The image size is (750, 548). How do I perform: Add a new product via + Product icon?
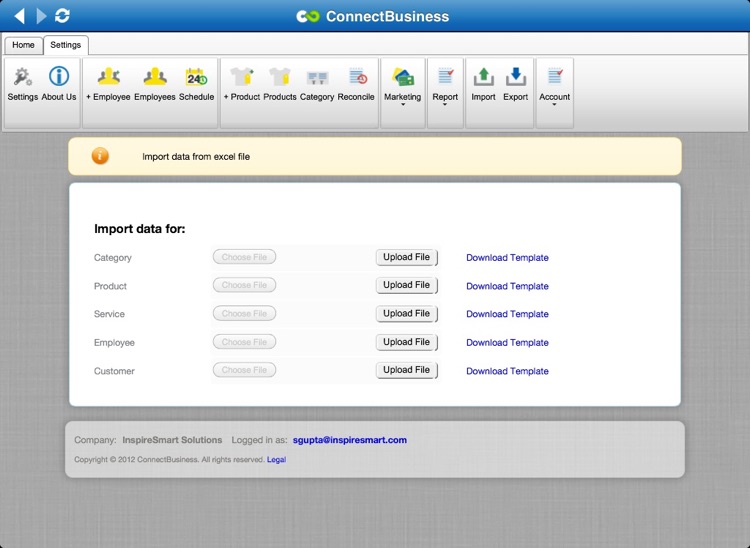(x=242, y=77)
